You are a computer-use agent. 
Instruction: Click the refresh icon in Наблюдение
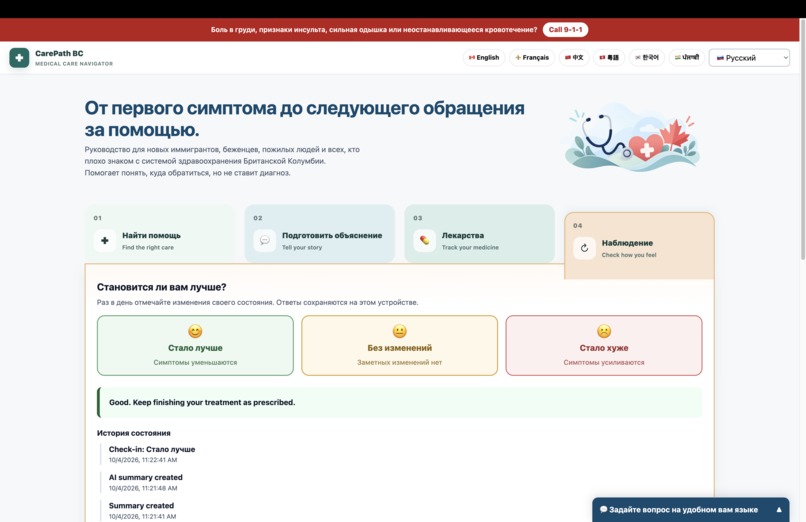pos(584,248)
